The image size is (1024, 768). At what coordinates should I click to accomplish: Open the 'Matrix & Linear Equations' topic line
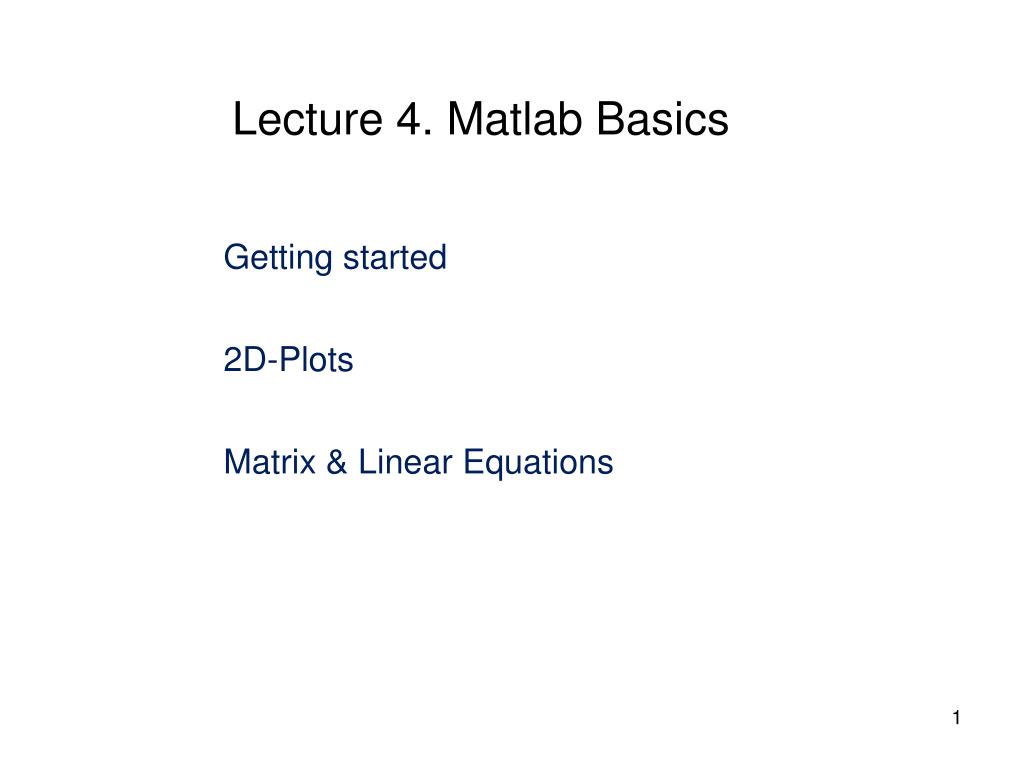point(418,463)
